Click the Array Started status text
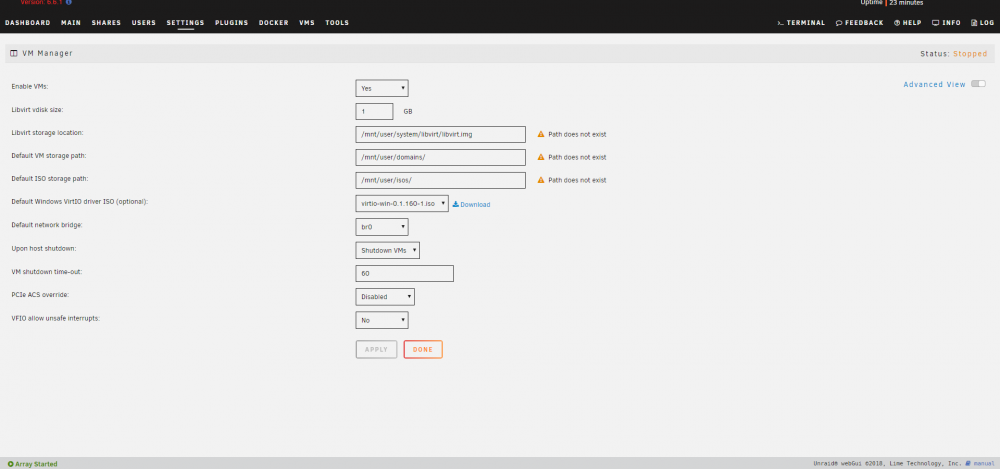 click(x=36, y=464)
